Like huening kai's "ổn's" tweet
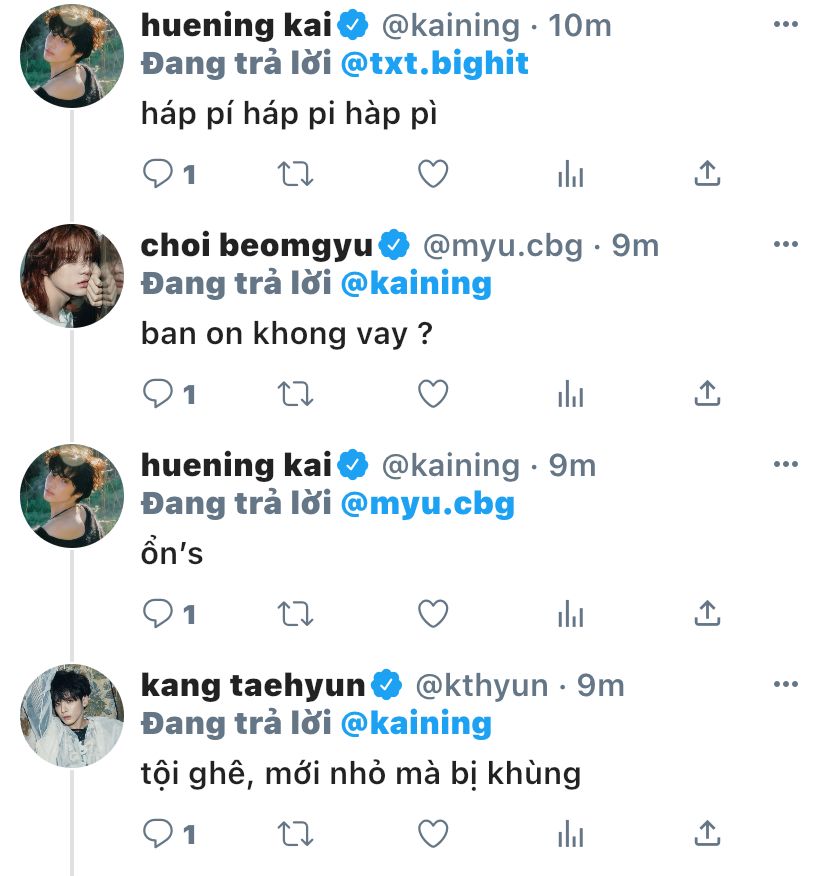Viewport: 828px width, 876px height. coord(432,613)
